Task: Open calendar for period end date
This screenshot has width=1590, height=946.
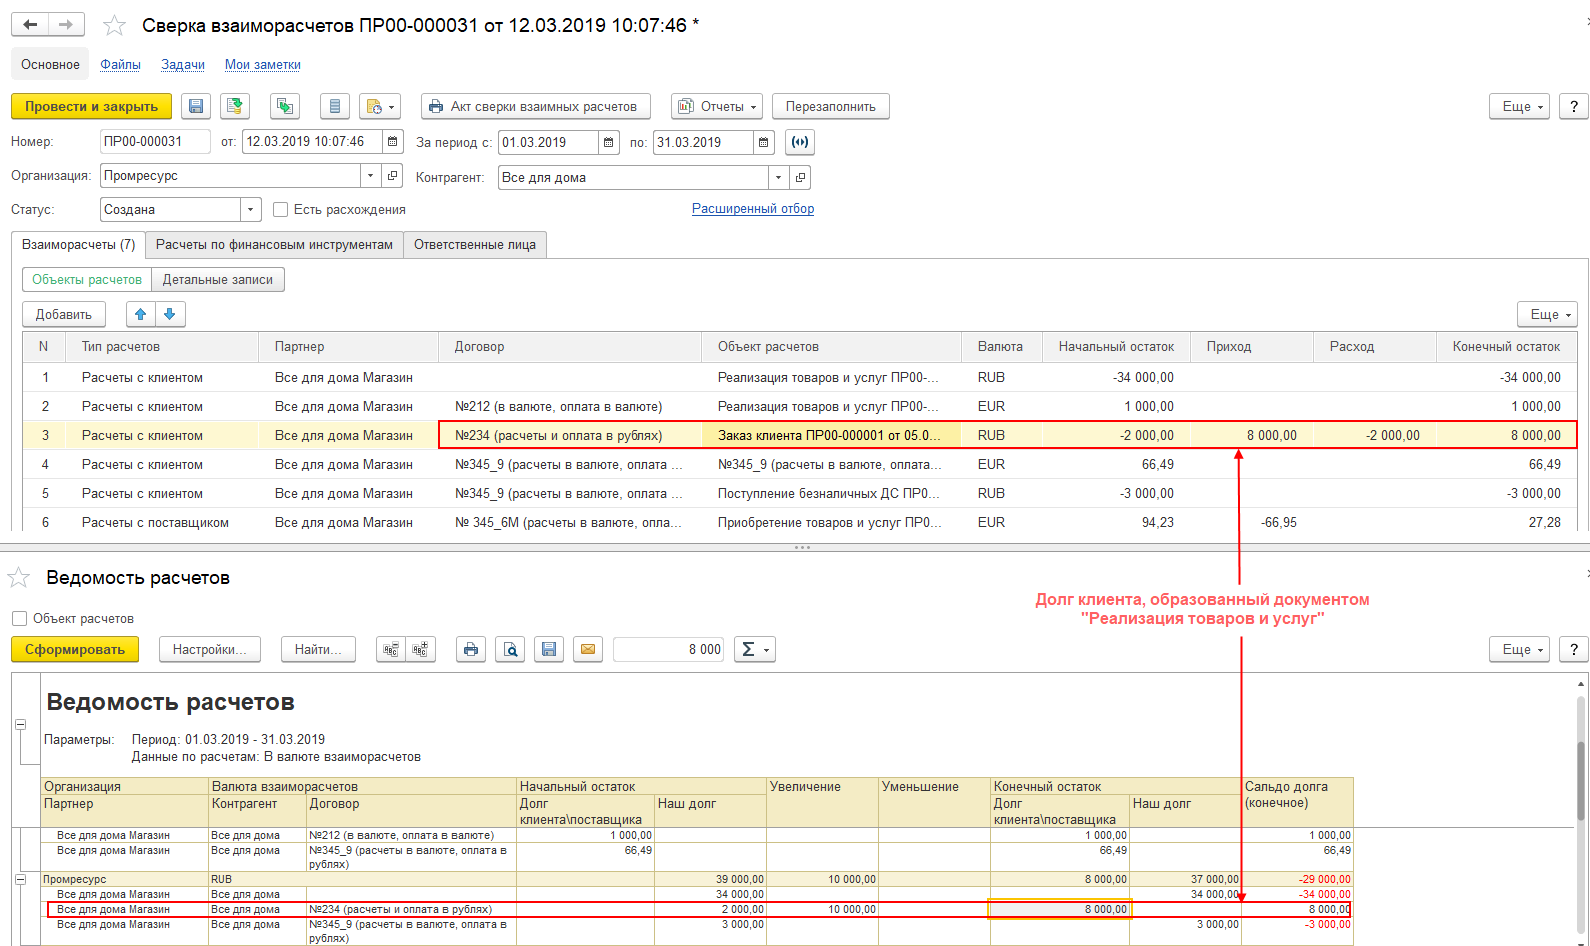Action: 764,143
